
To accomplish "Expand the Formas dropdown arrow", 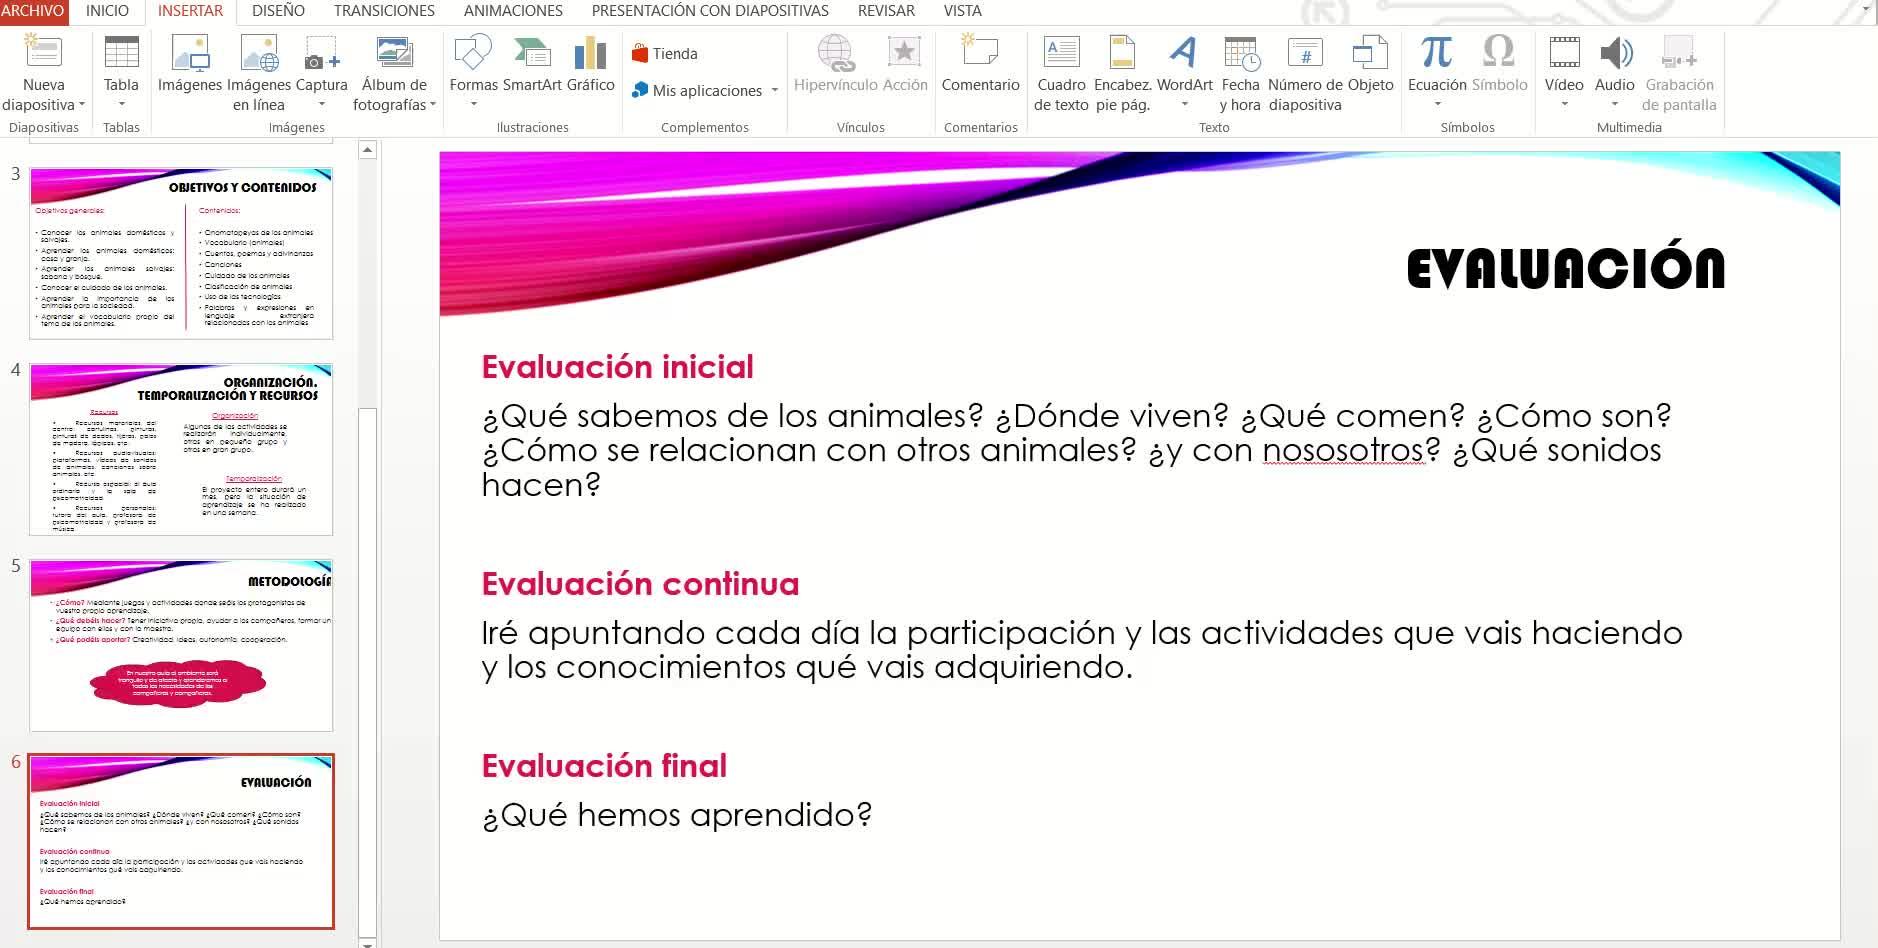I will (x=473, y=105).
